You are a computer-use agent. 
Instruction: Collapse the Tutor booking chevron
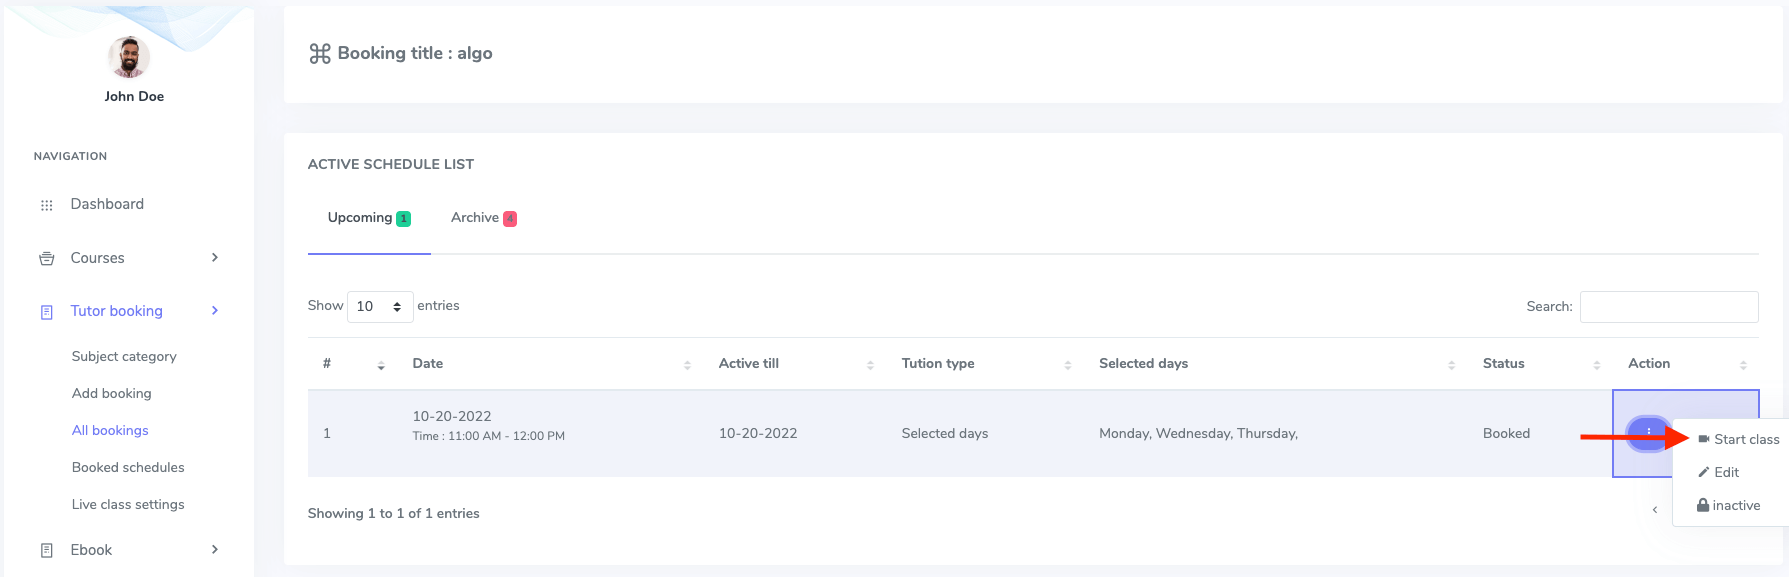pyautogui.click(x=215, y=311)
